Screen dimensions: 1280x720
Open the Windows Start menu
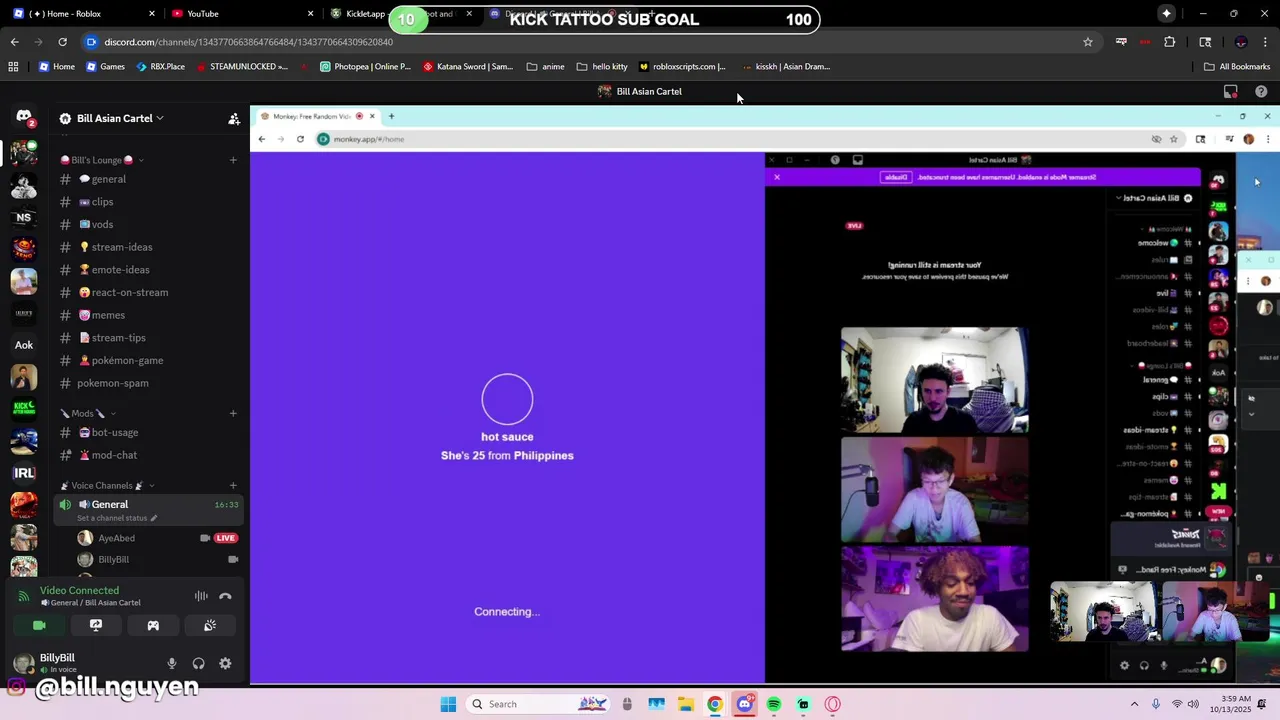[448, 704]
